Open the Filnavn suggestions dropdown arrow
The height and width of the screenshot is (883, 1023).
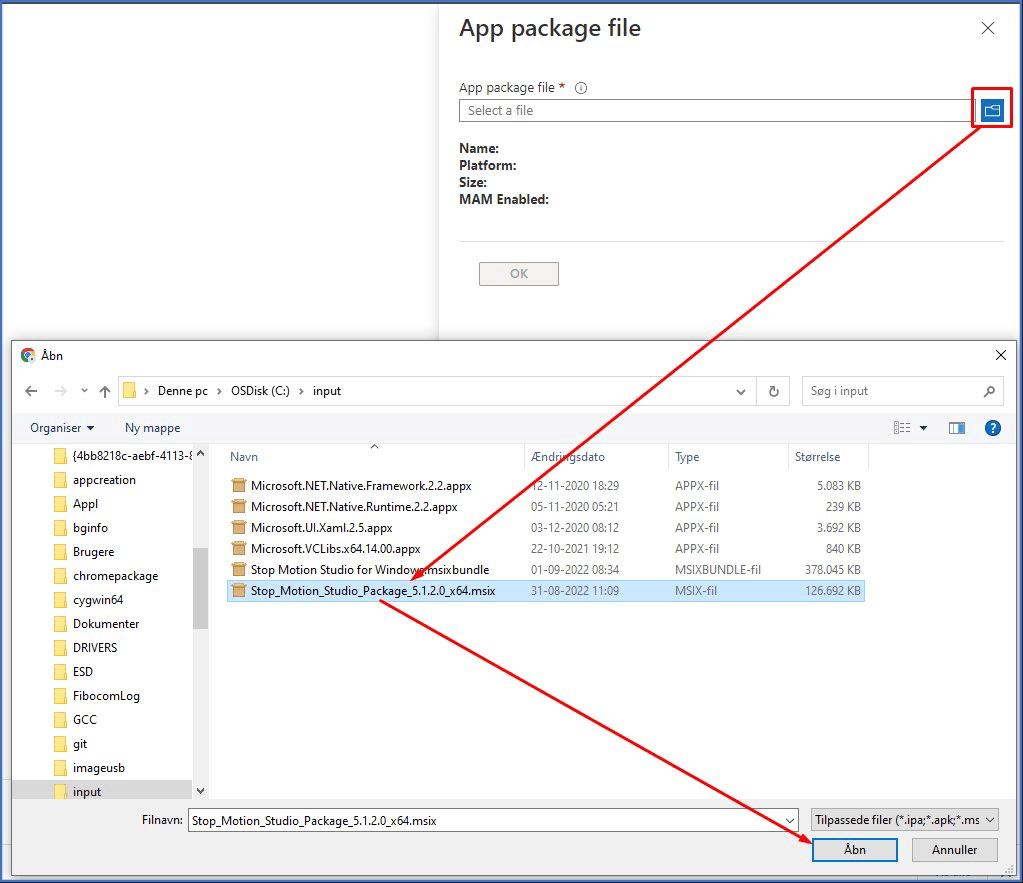[x=789, y=820]
